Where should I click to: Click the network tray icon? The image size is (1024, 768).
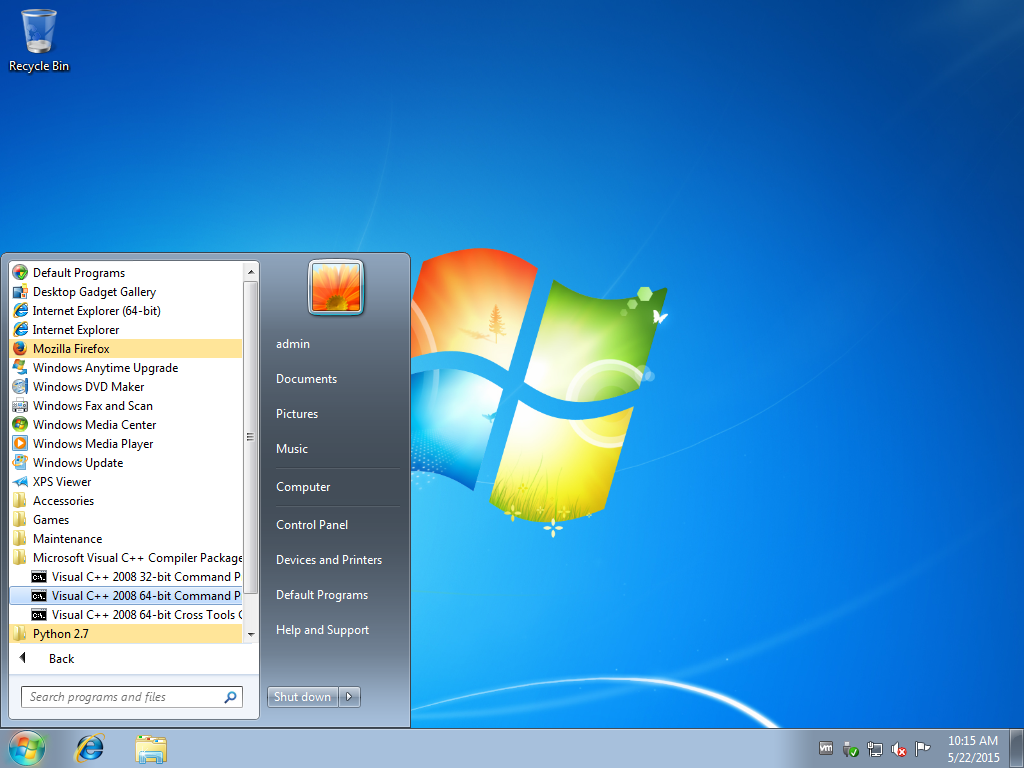874,749
